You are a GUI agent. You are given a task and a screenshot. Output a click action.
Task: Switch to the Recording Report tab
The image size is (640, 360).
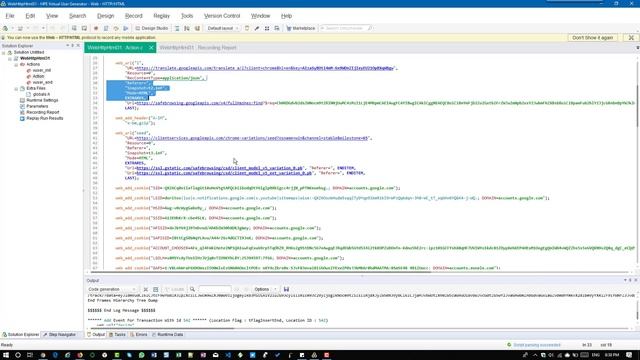pyautogui.click(x=198, y=48)
